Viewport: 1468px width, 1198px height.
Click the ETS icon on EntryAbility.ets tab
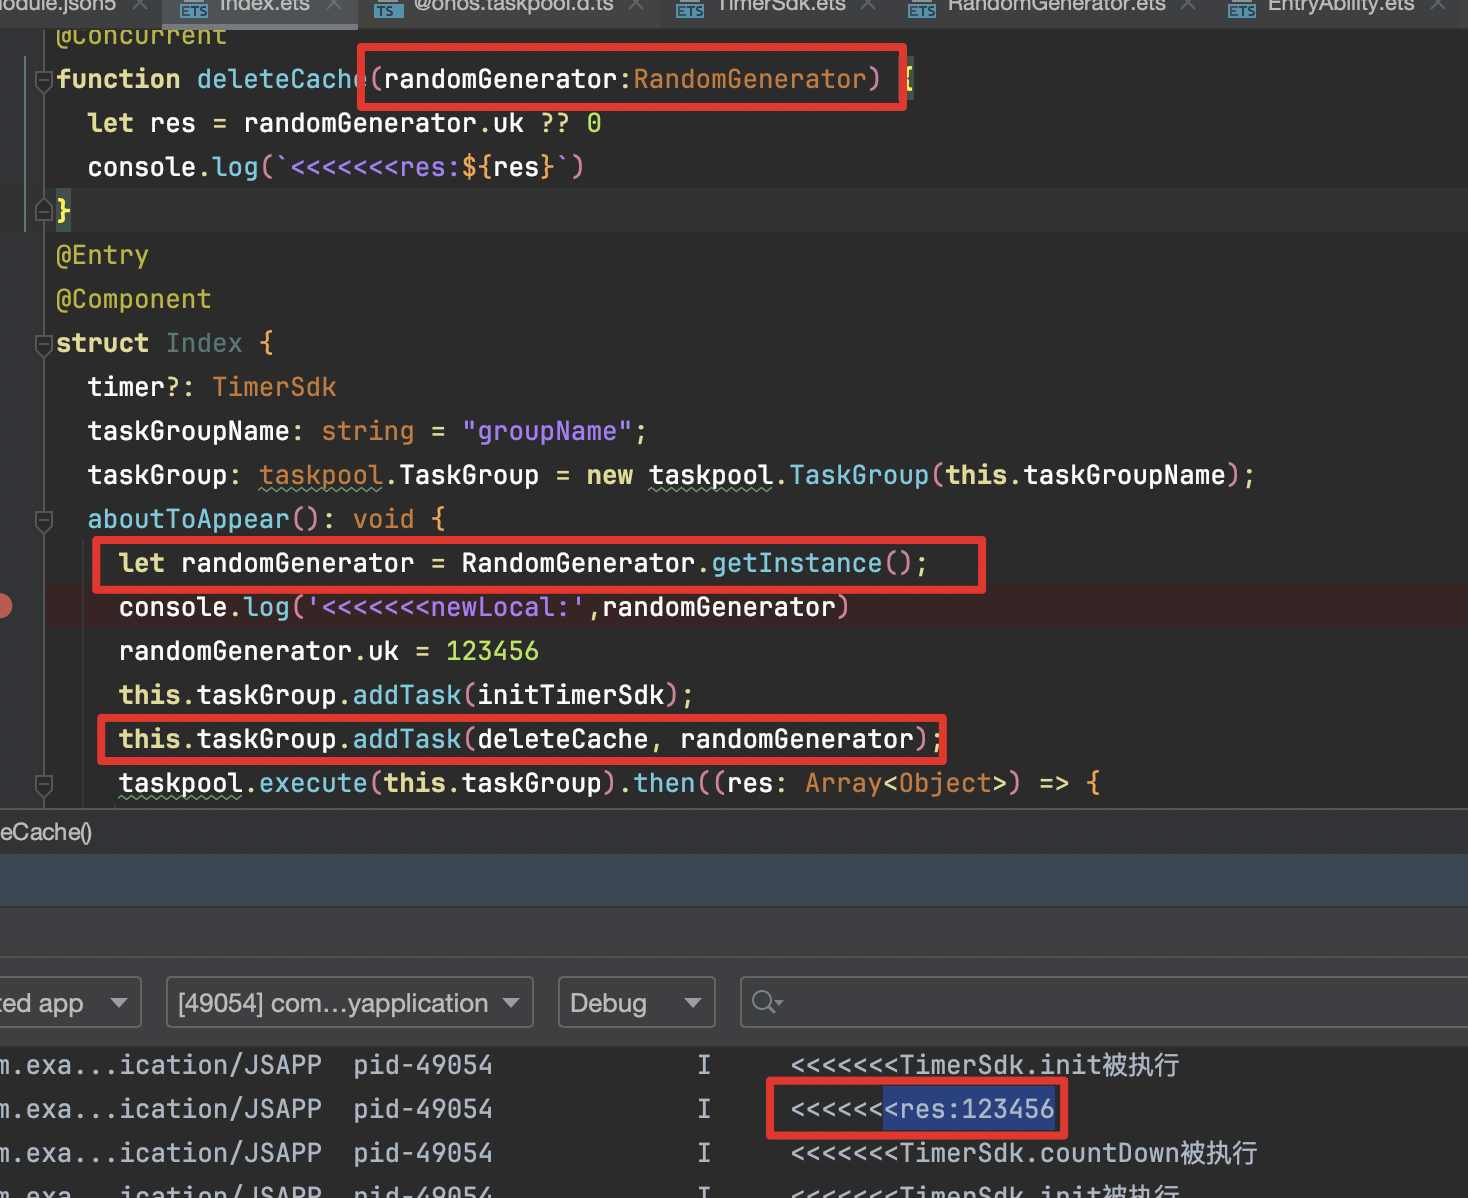tap(1242, 9)
